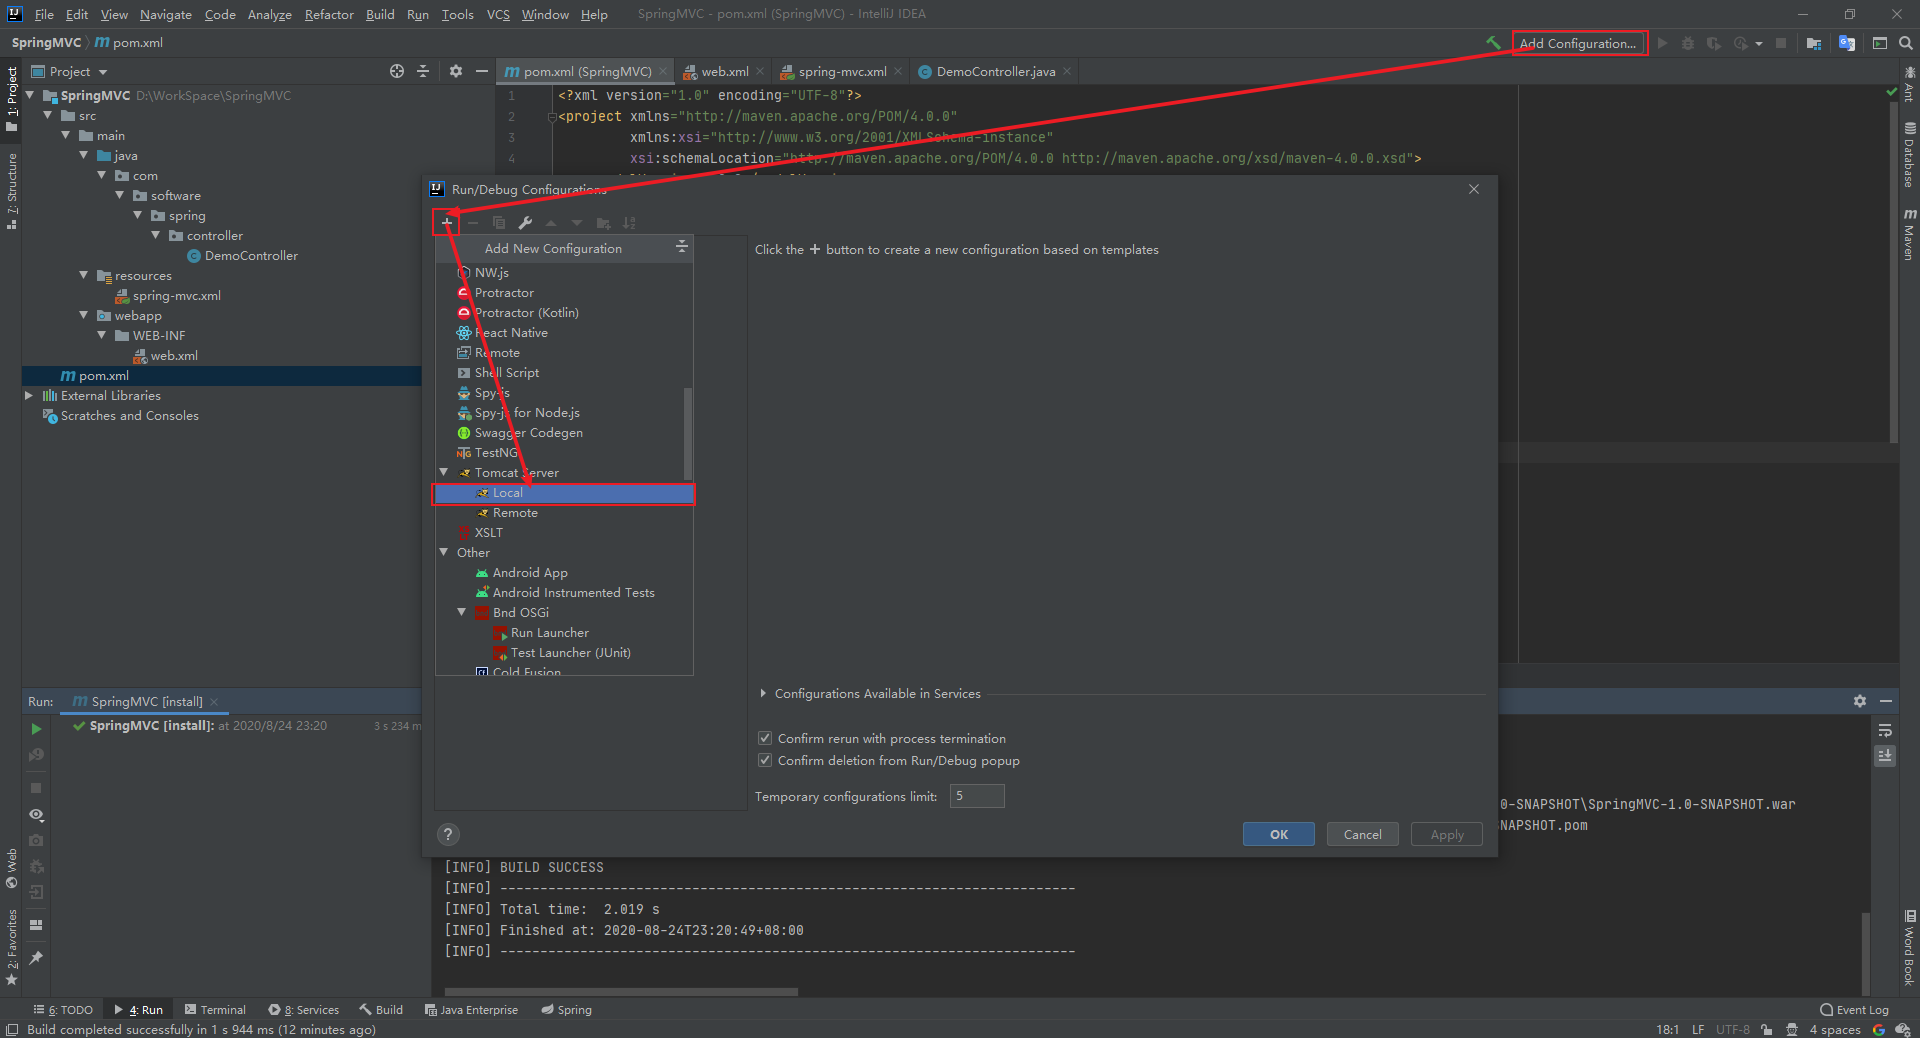
Task: Click the Google icon in status bar
Action: [x=1879, y=1029]
